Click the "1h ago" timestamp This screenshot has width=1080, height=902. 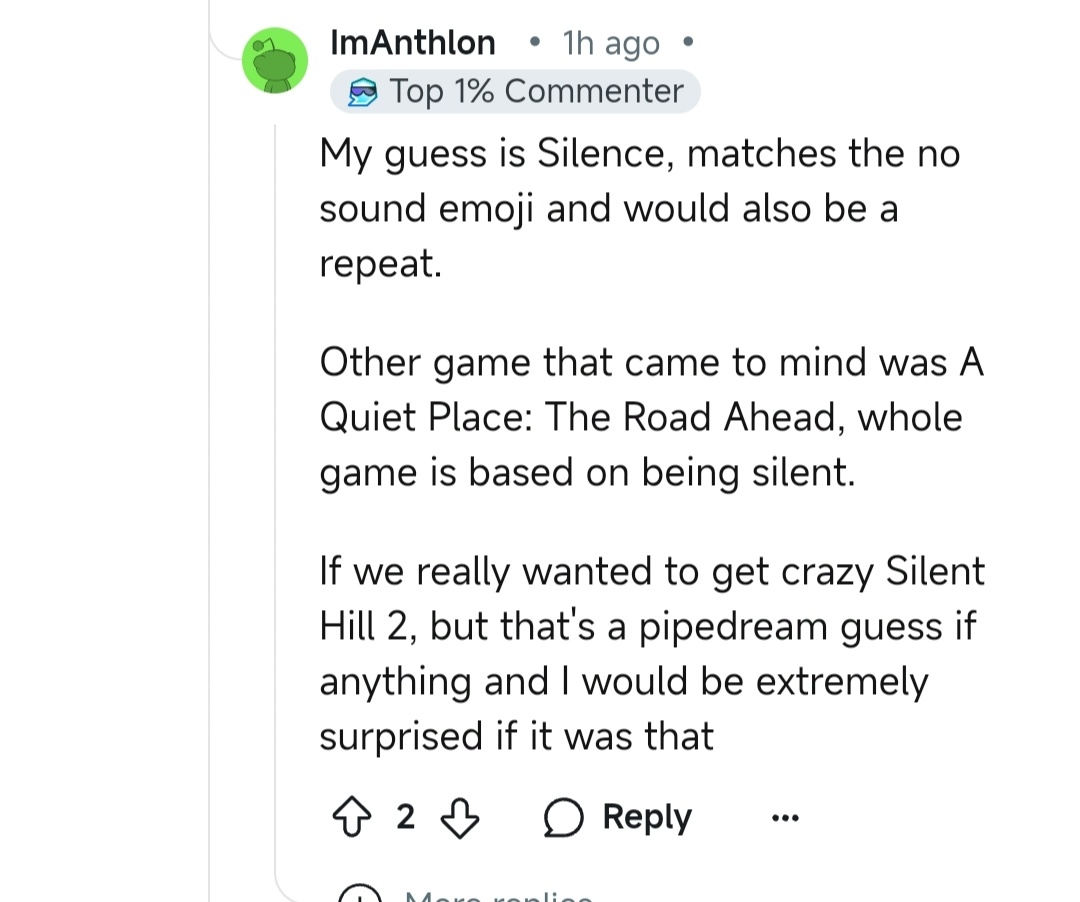611,44
